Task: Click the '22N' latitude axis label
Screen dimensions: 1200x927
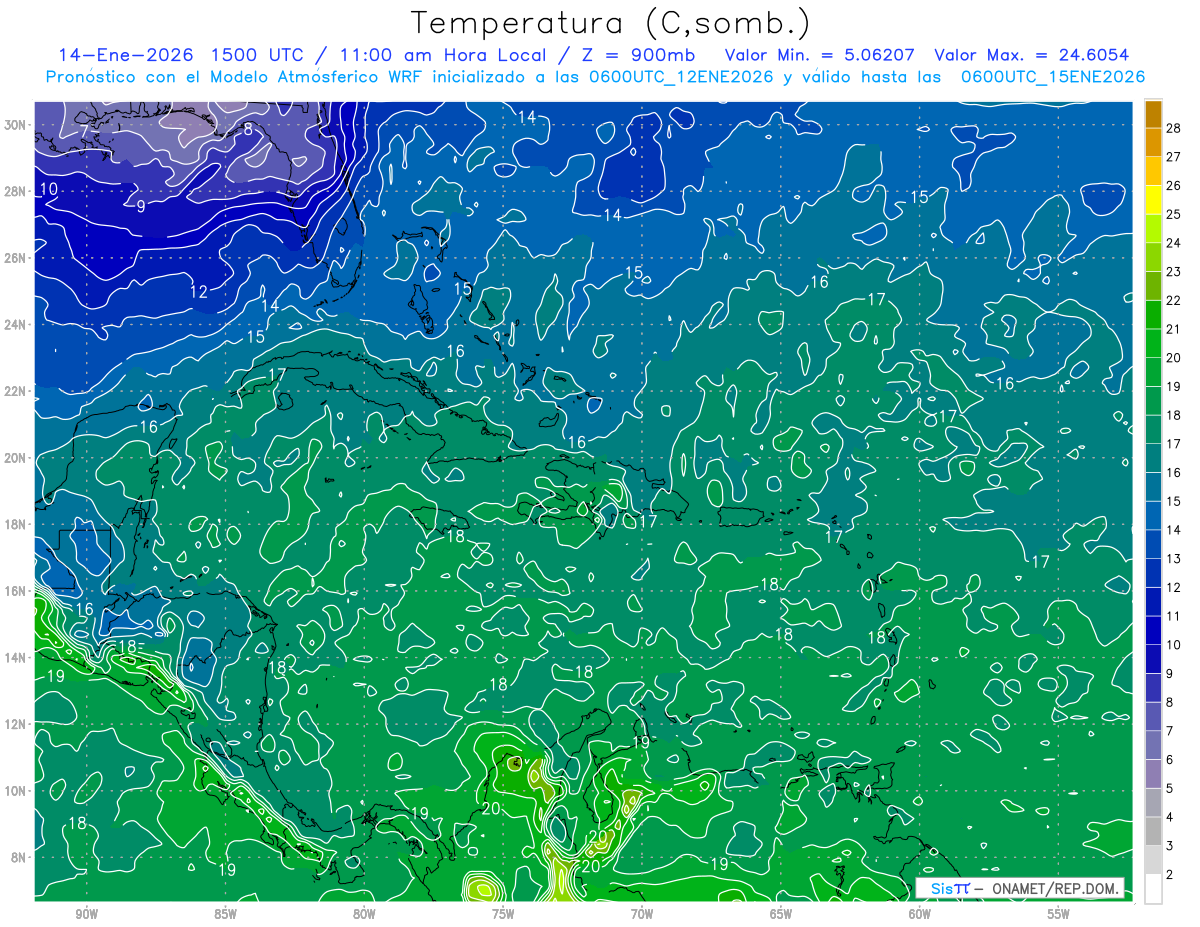Action: point(15,391)
